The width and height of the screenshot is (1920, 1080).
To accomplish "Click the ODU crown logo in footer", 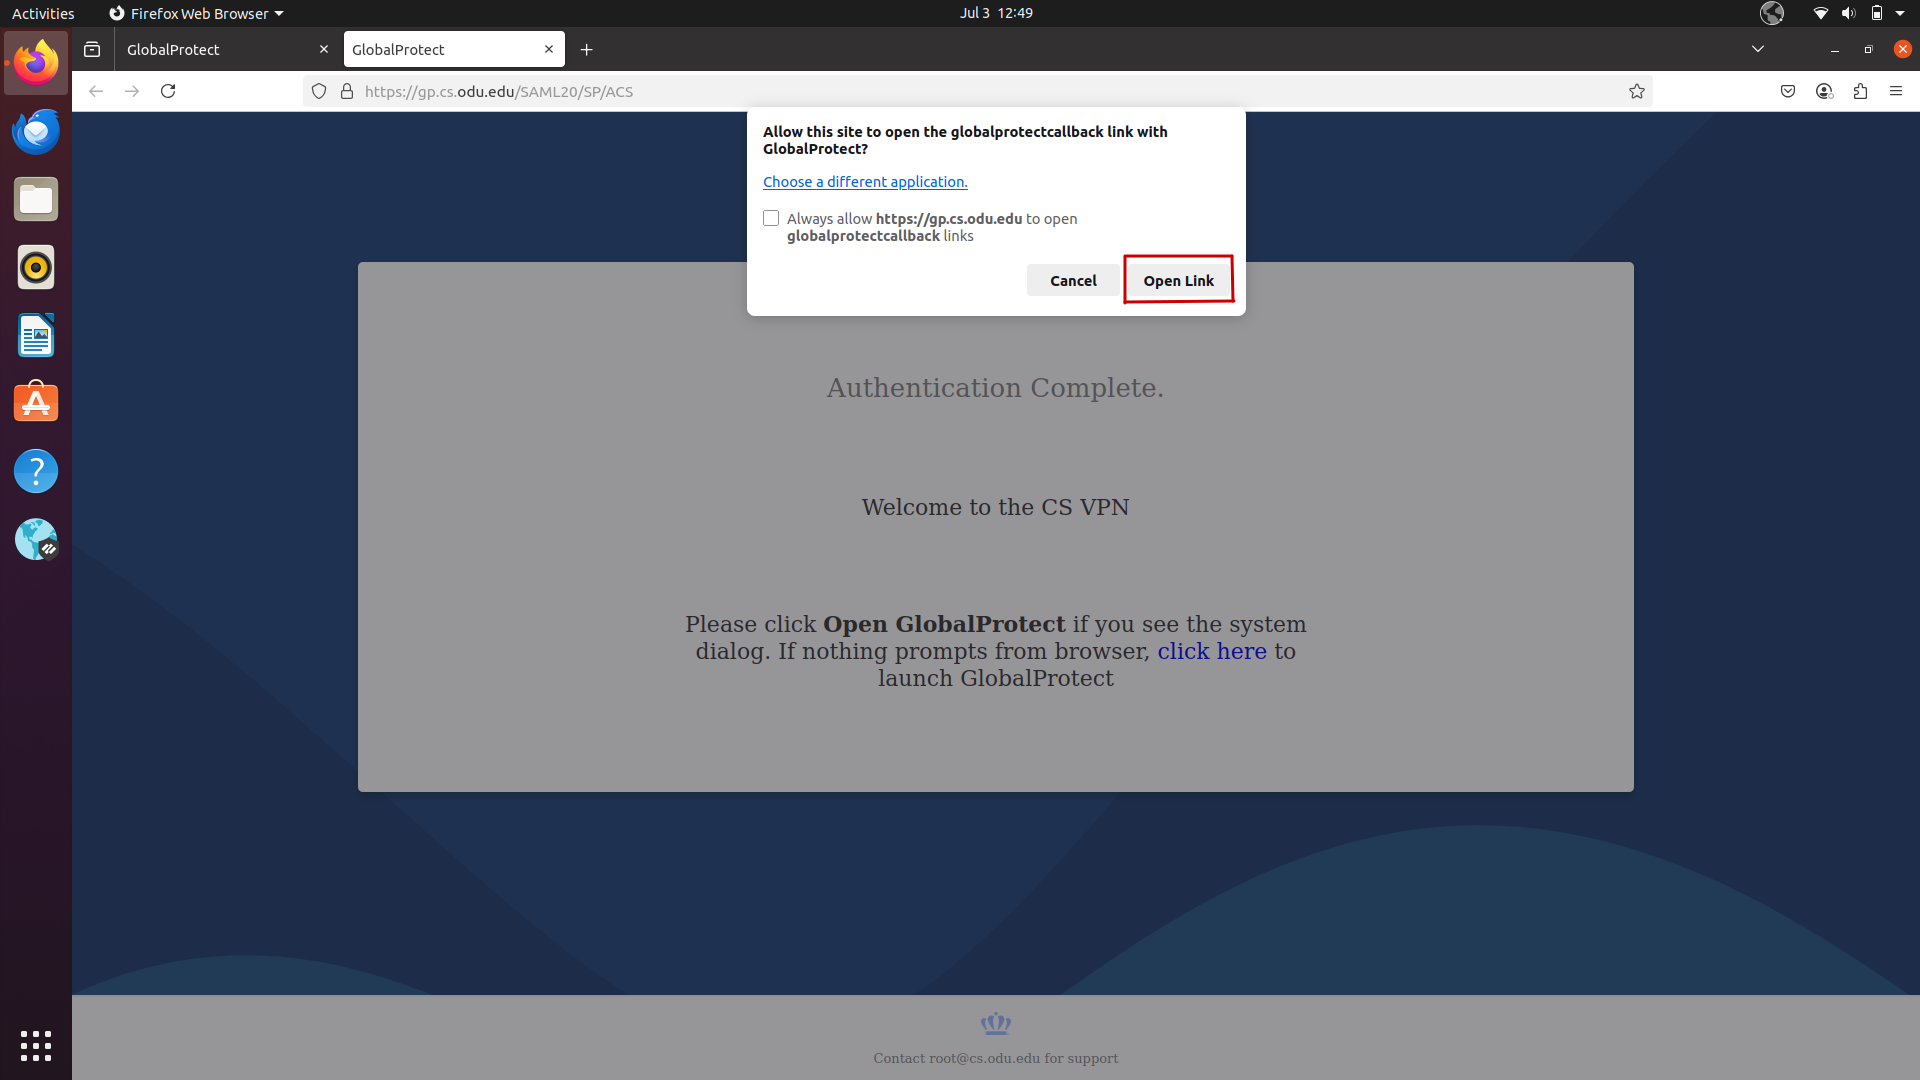I will [996, 1023].
